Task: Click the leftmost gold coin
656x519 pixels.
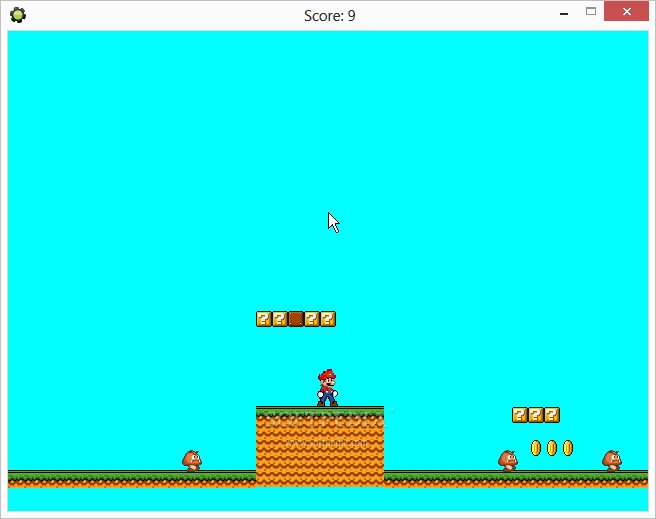Action: coord(536,448)
